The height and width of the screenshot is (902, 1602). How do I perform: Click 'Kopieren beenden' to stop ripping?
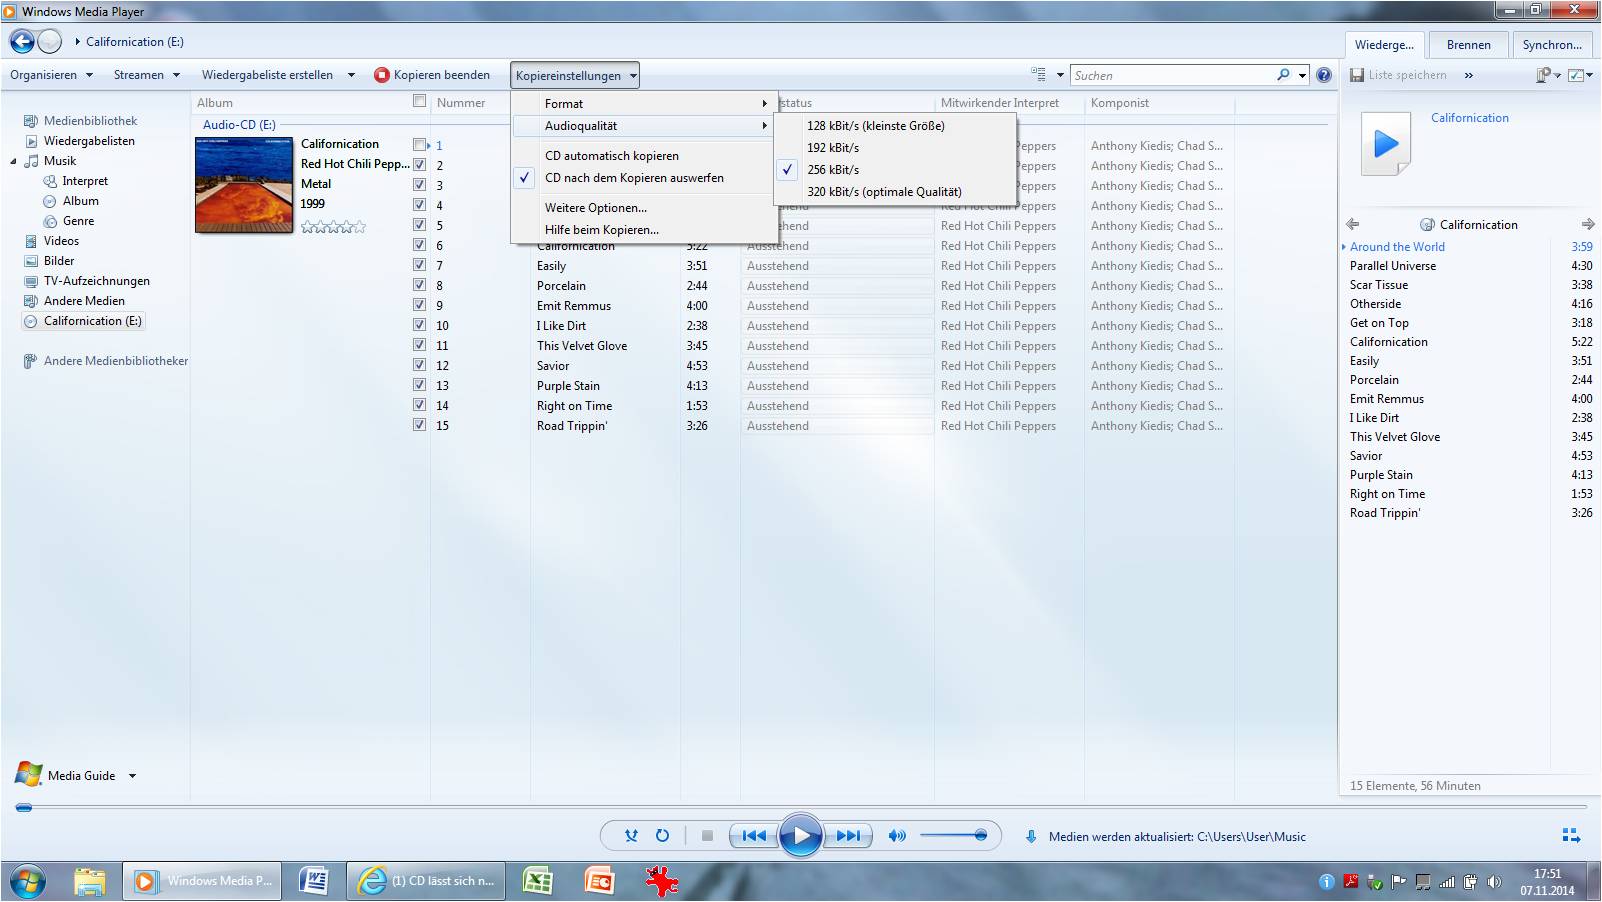click(432, 75)
